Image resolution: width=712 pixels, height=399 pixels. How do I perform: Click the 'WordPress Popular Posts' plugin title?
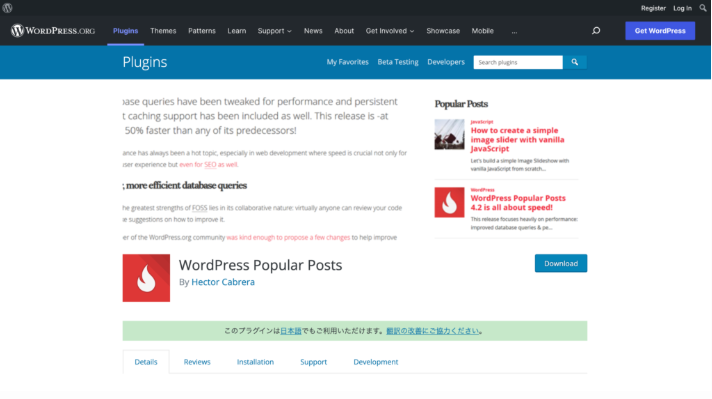[x=260, y=265]
